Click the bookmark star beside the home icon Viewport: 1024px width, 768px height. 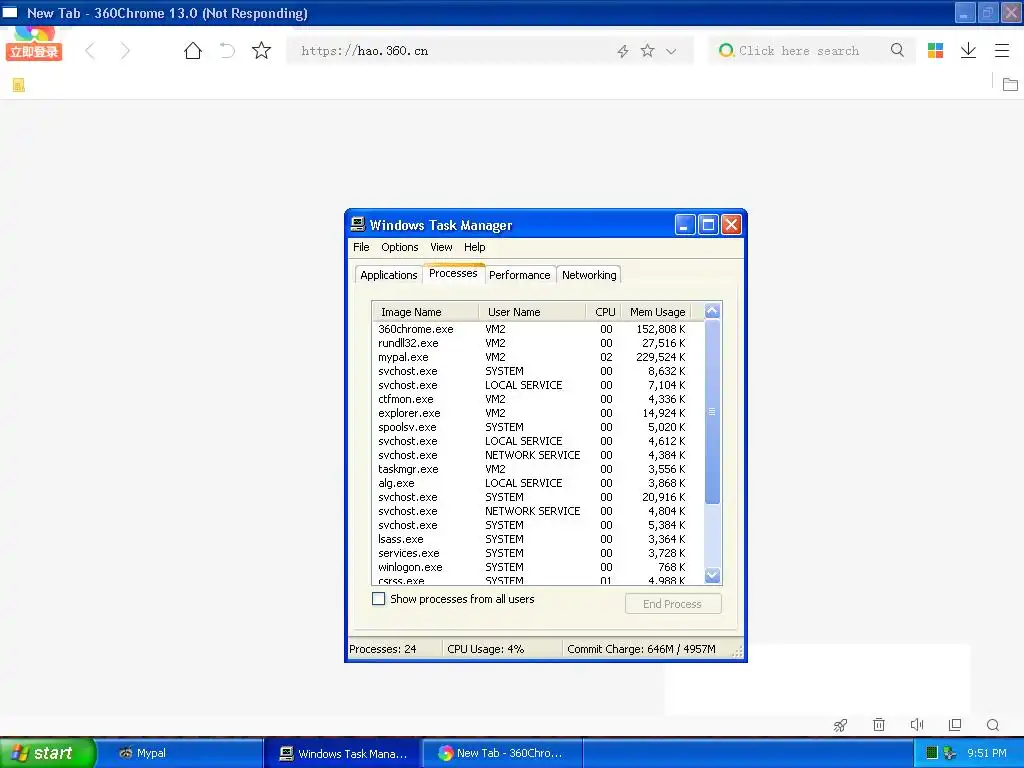[261, 50]
